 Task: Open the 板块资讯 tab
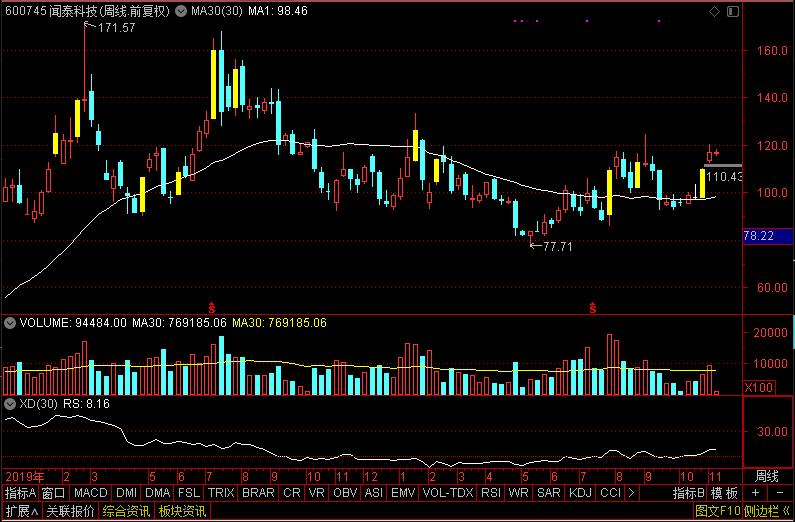pyautogui.click(x=182, y=511)
